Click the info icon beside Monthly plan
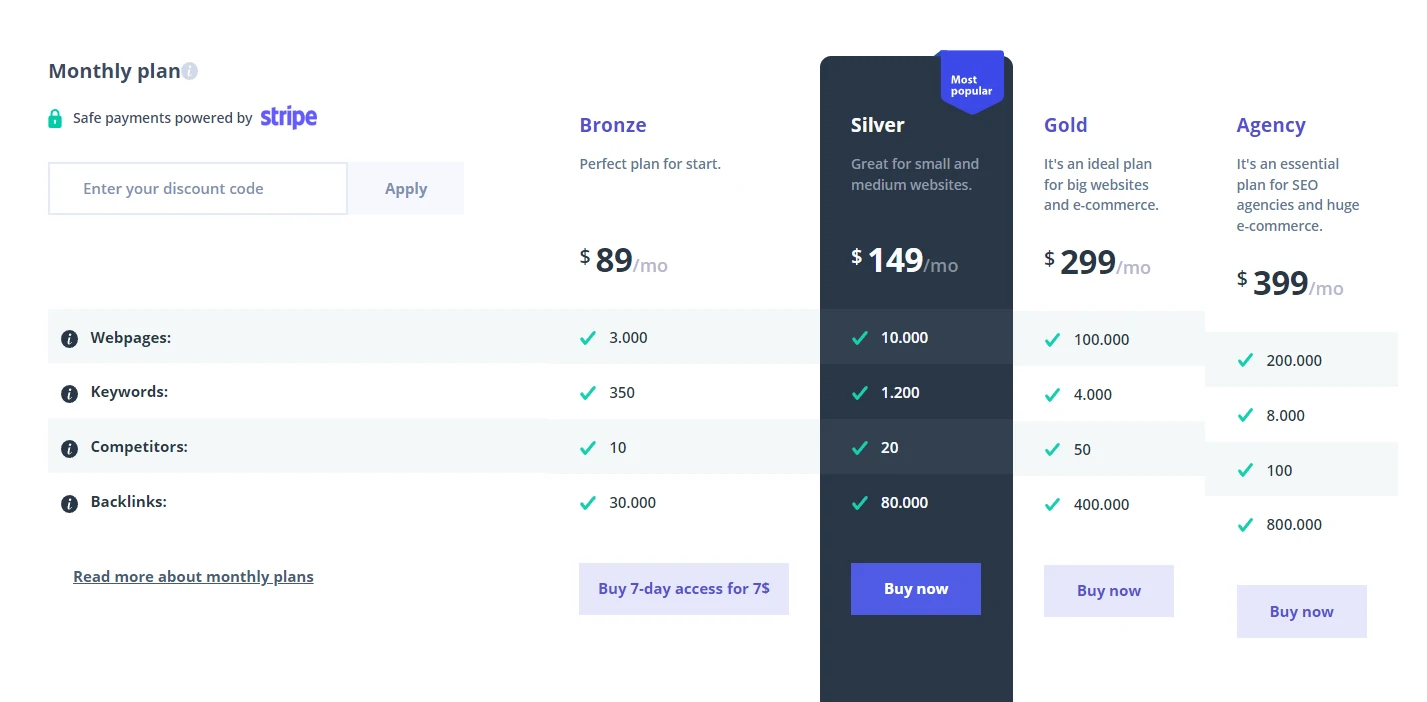This screenshot has width=1427, height=702. 190,71
